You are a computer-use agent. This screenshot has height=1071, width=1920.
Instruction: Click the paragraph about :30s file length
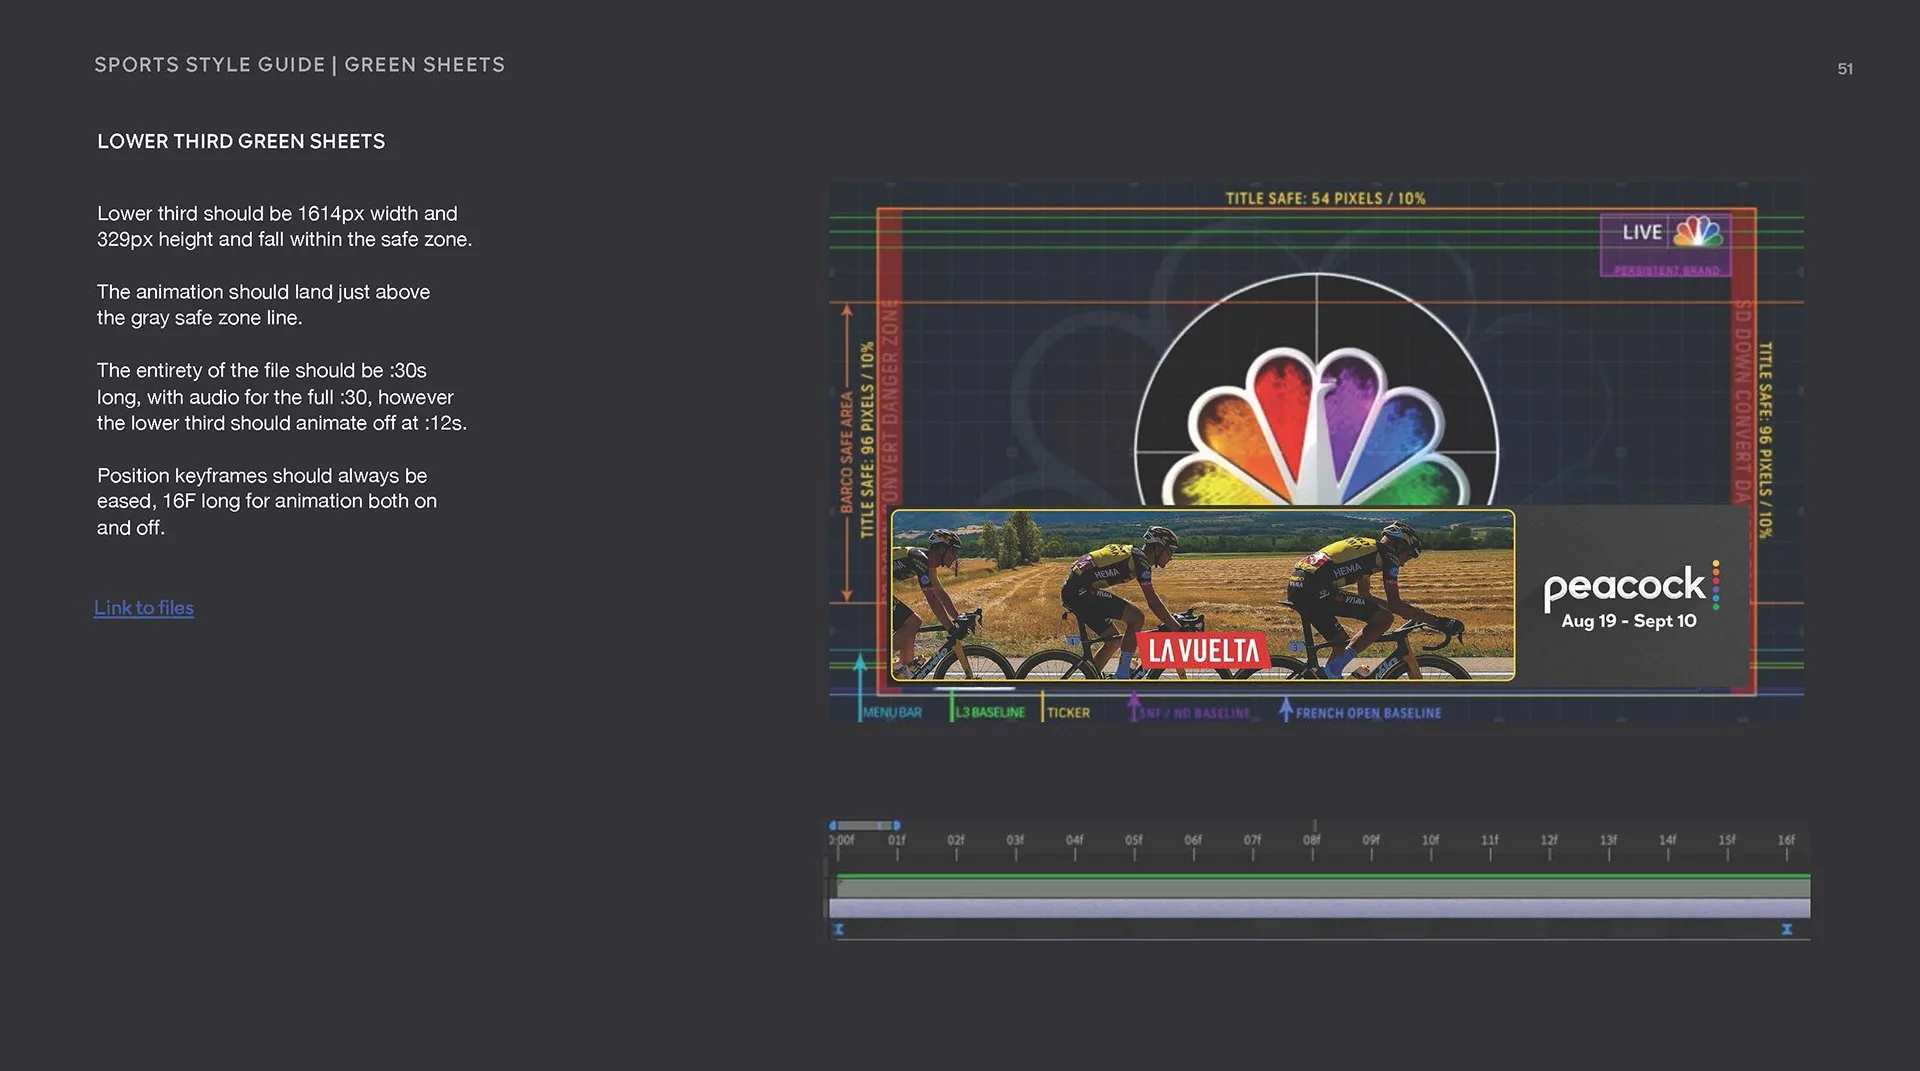click(x=282, y=397)
